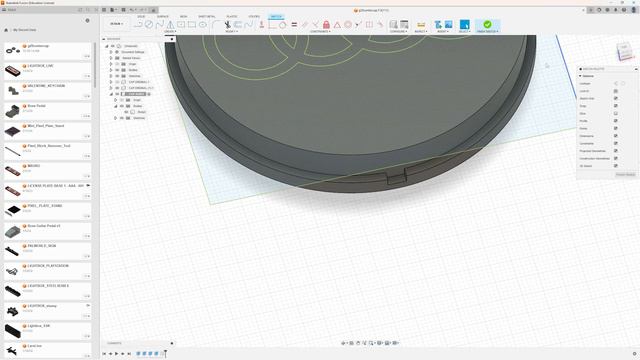Click the Save icon in quick access bar
Screen dimensions: 640x360
(x=123, y=10)
